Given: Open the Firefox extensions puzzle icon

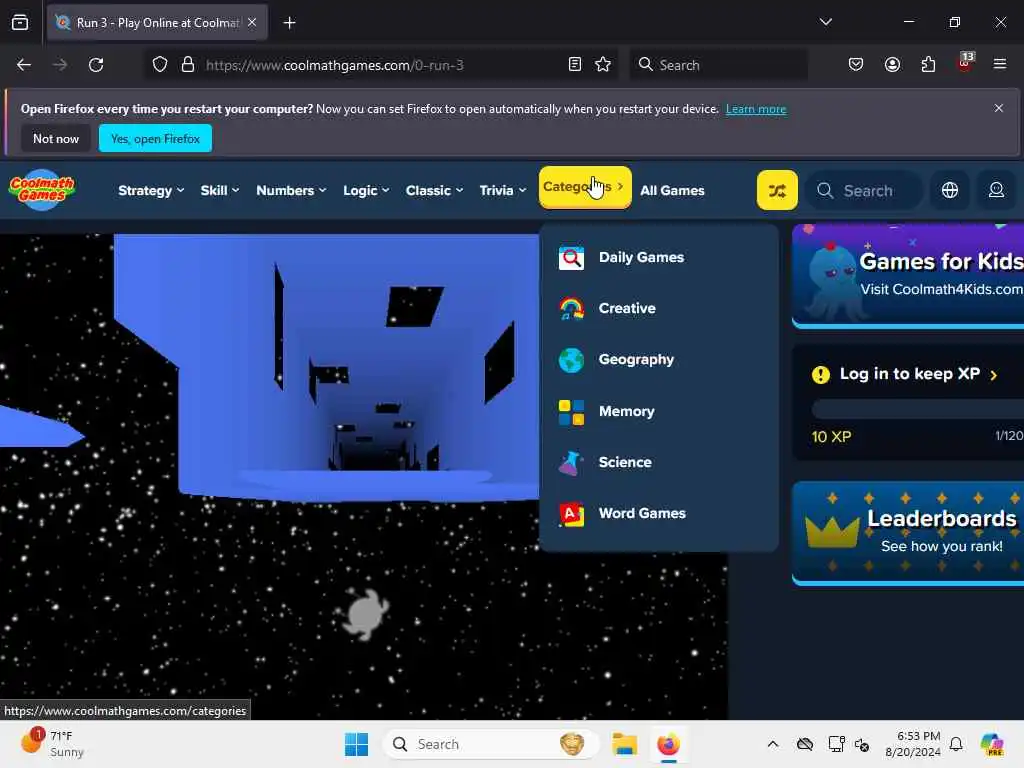Looking at the screenshot, I should coord(928,65).
